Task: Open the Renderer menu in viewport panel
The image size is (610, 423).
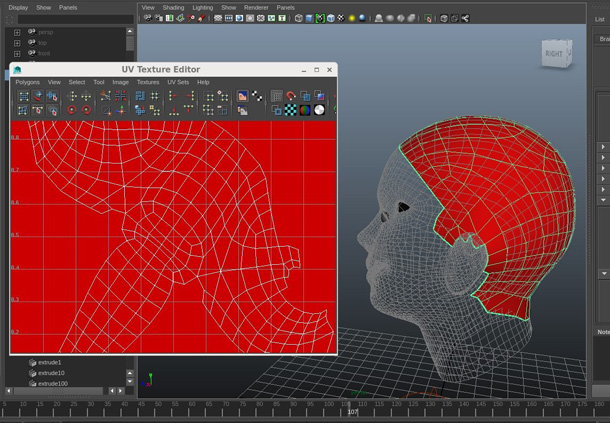Action: [x=256, y=7]
